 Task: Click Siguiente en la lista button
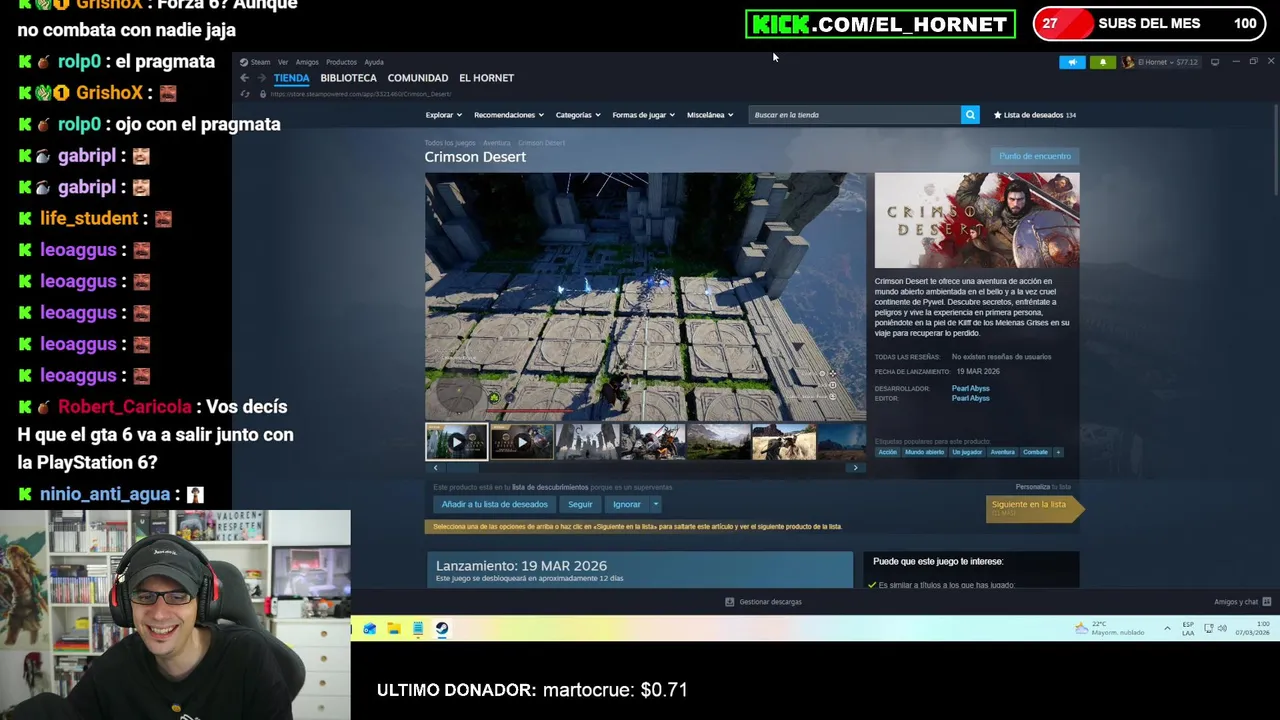click(x=1033, y=508)
